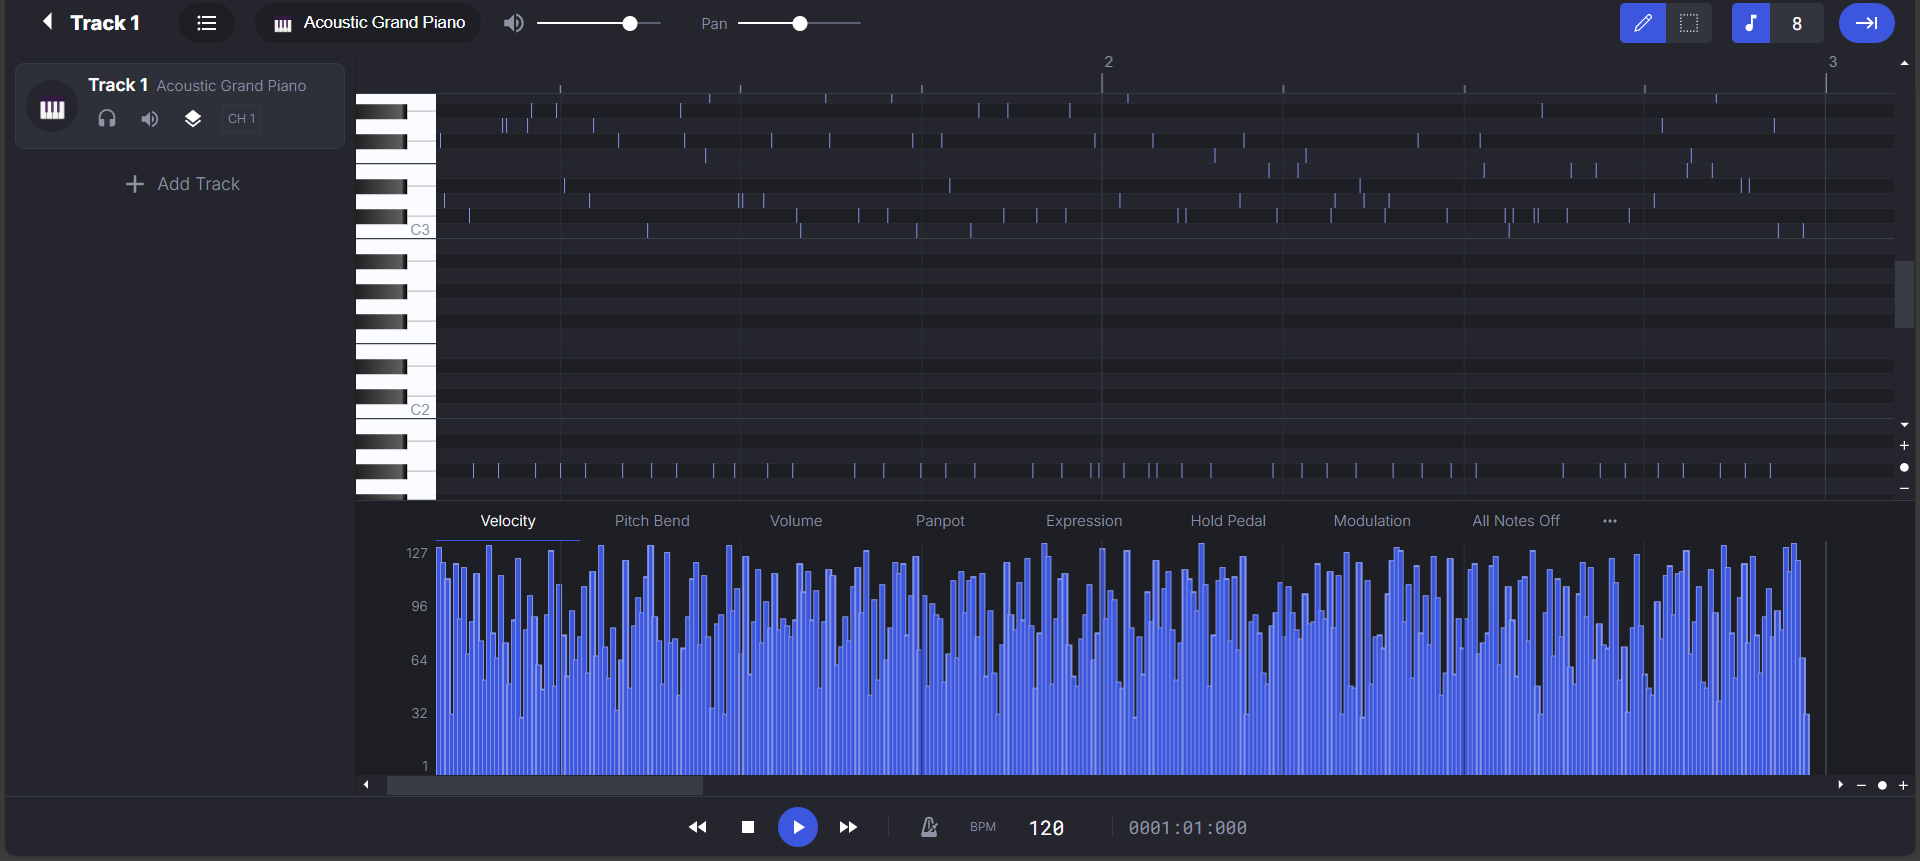The image size is (1920, 861).
Task: Open the more control tabs ellipsis
Action: point(1610,521)
